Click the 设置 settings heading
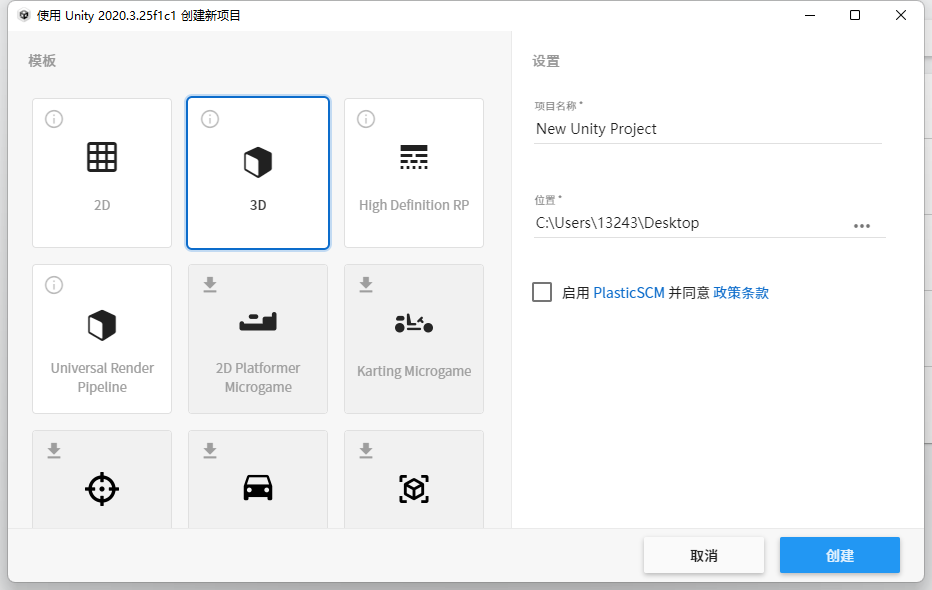Image resolution: width=932 pixels, height=590 pixels. point(546,61)
